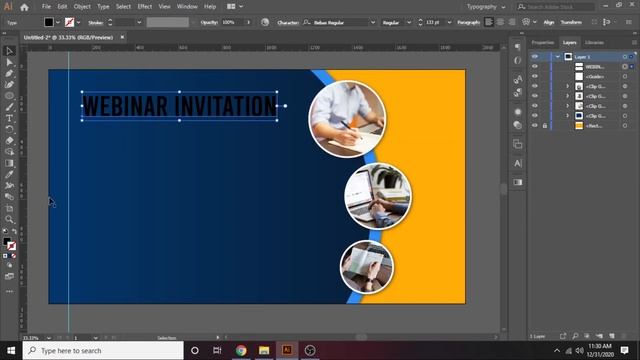
Task: Select the Eraser tool
Action: coord(9,141)
